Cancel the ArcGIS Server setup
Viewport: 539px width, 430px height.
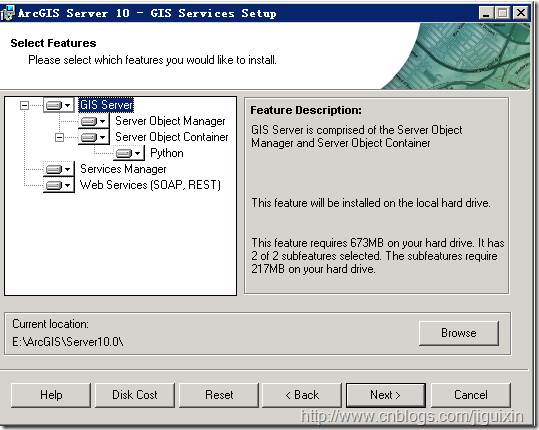[x=471, y=395]
